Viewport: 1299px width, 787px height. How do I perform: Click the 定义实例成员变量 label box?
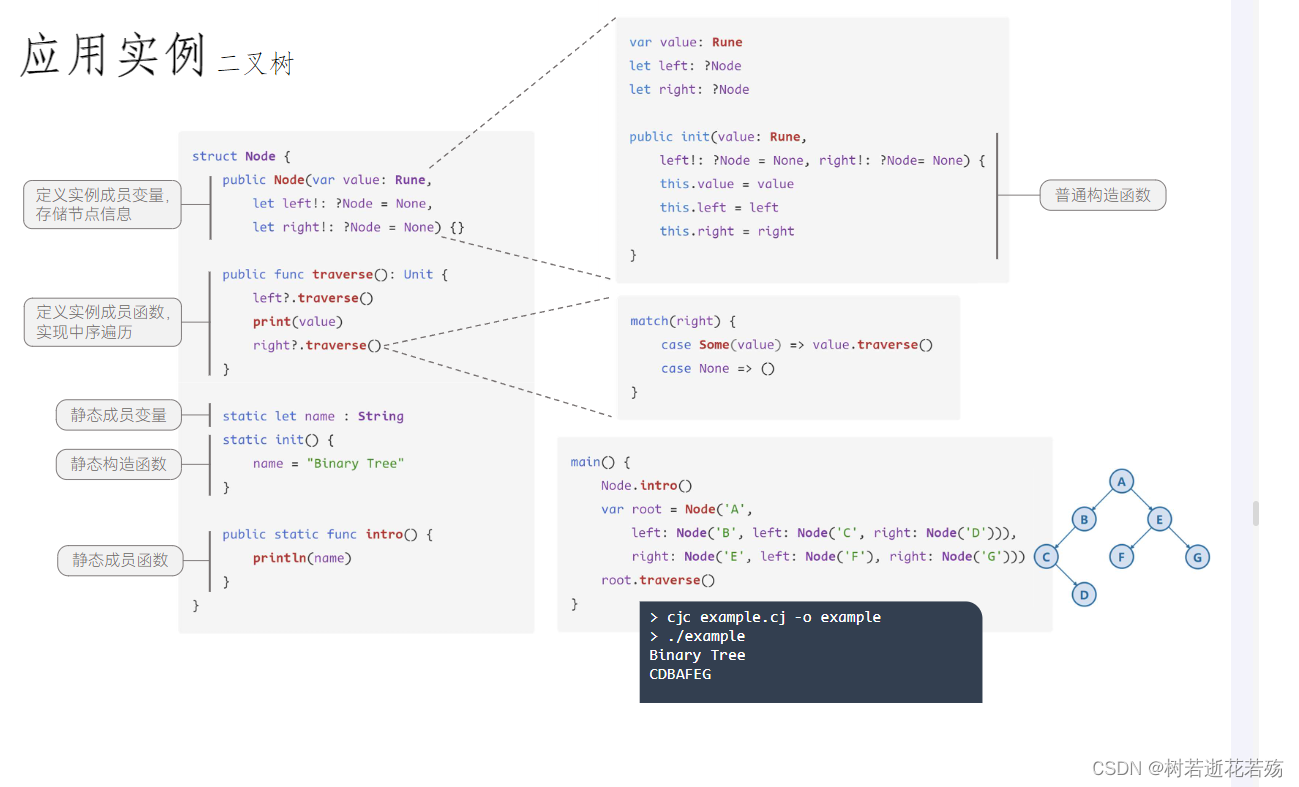[x=103, y=204]
